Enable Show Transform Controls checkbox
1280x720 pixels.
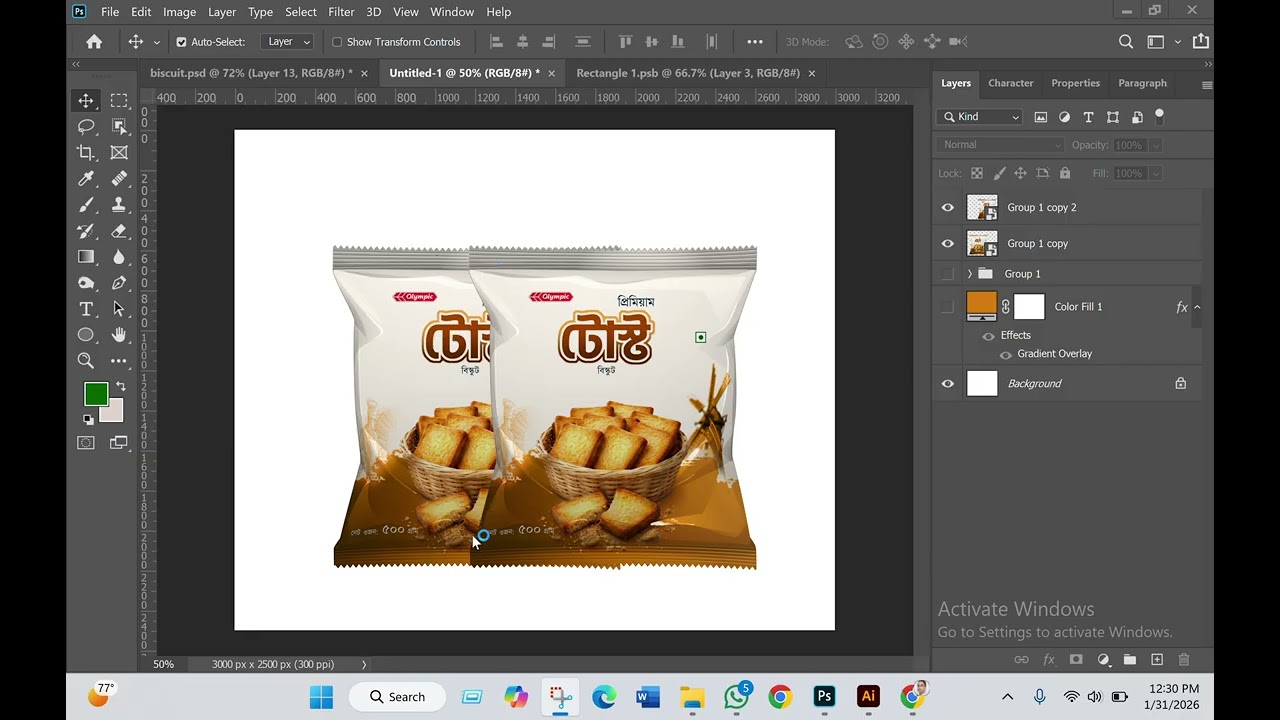[337, 42]
